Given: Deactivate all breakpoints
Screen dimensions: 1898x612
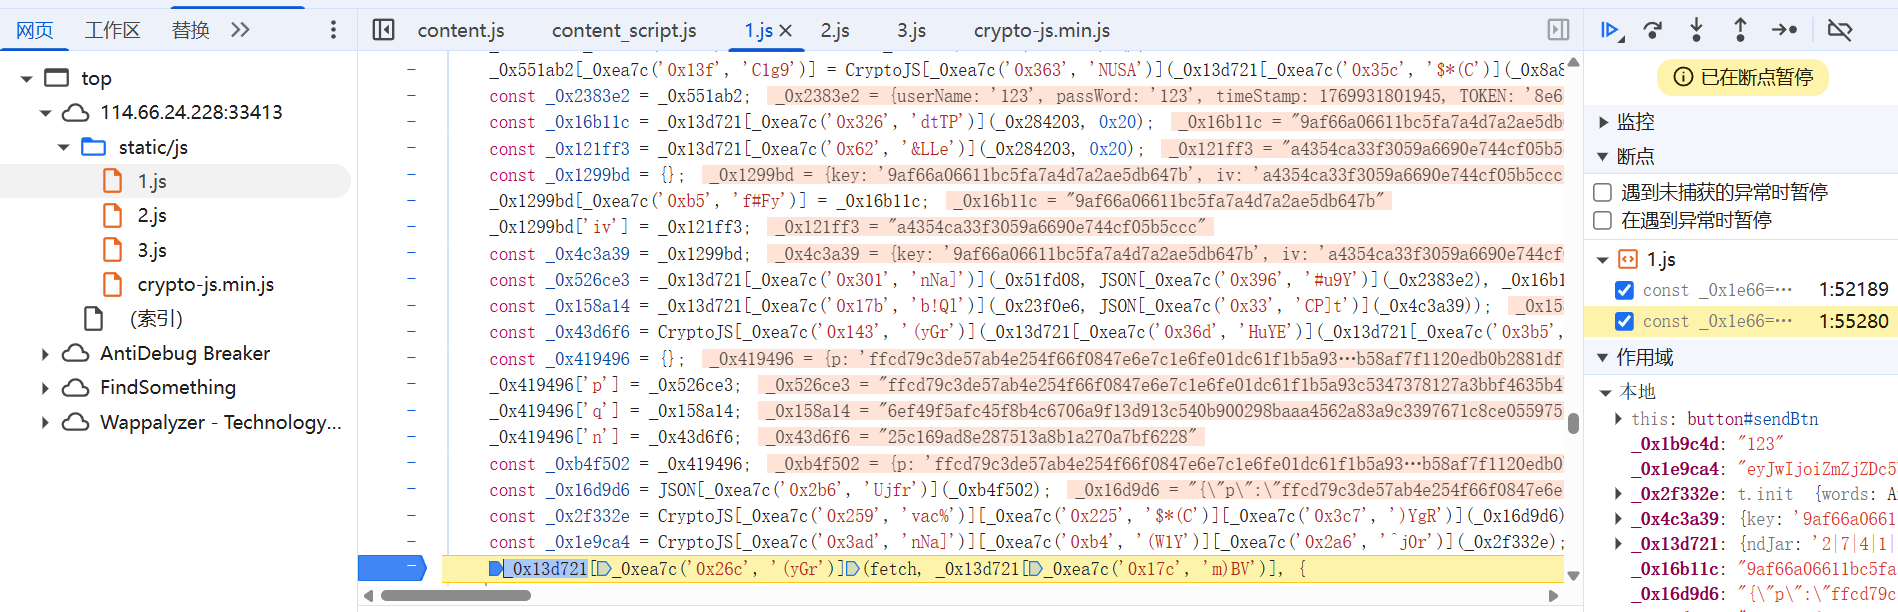Looking at the screenshot, I should pyautogui.click(x=1840, y=30).
